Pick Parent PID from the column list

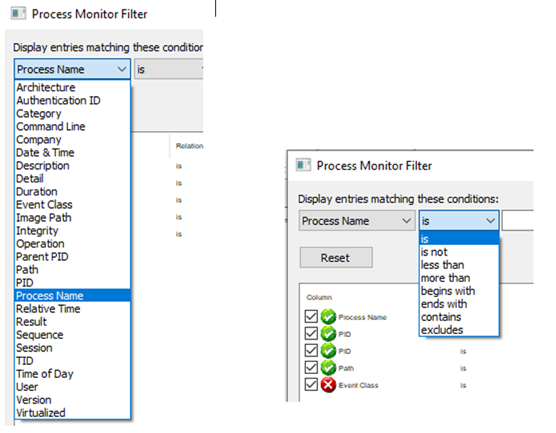pos(72,256)
